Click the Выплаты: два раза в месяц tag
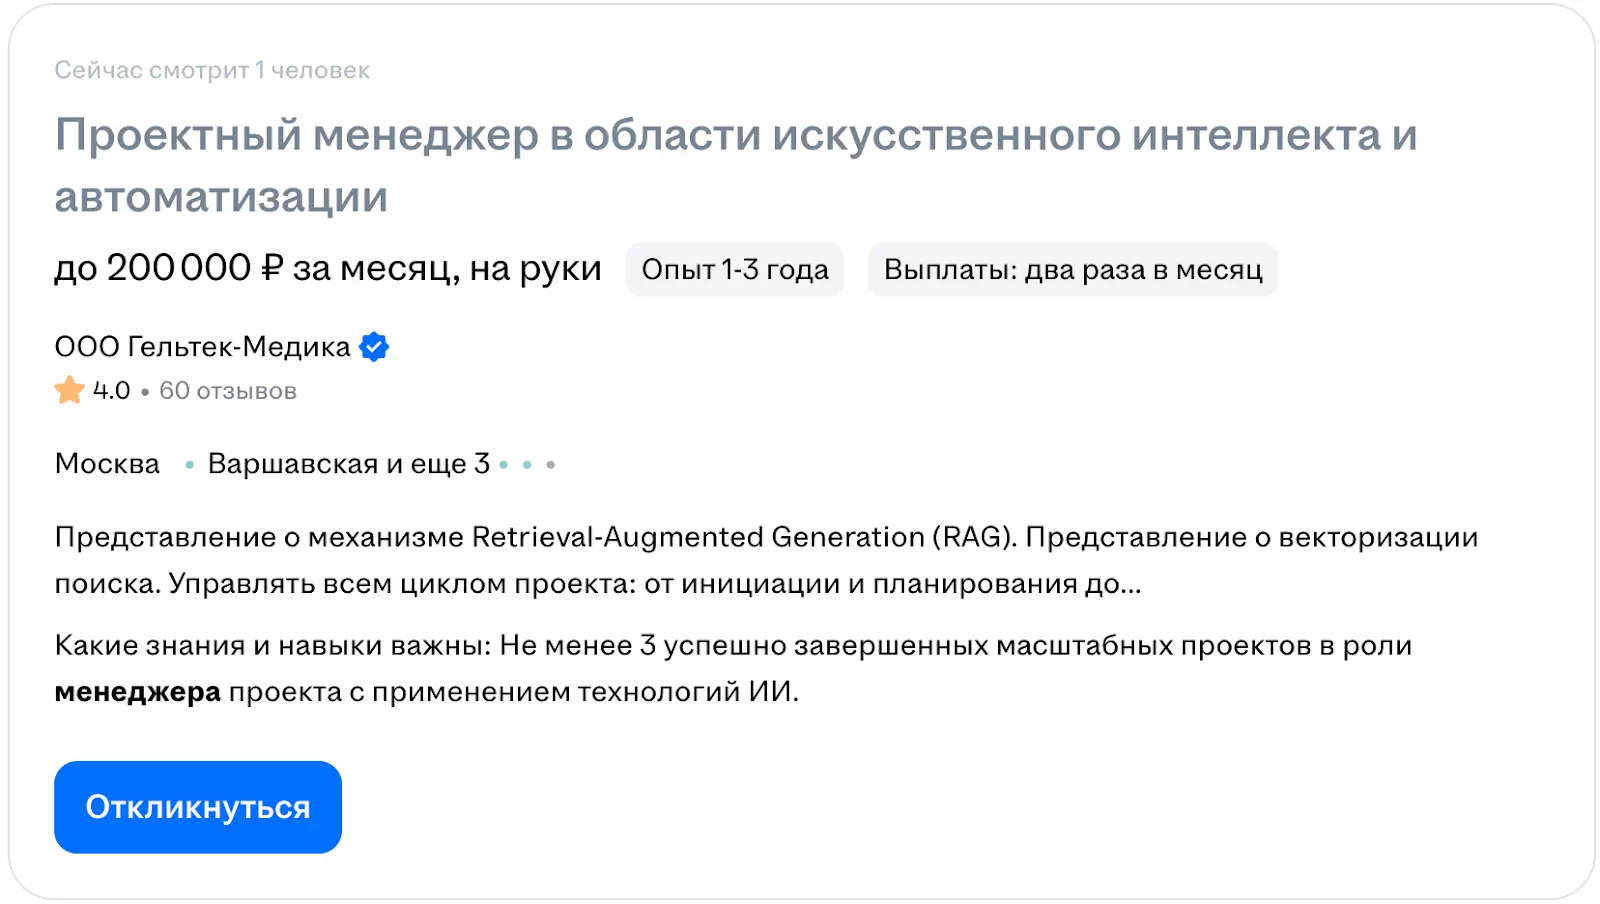This screenshot has height=904, width=1600. pyautogui.click(x=1072, y=270)
